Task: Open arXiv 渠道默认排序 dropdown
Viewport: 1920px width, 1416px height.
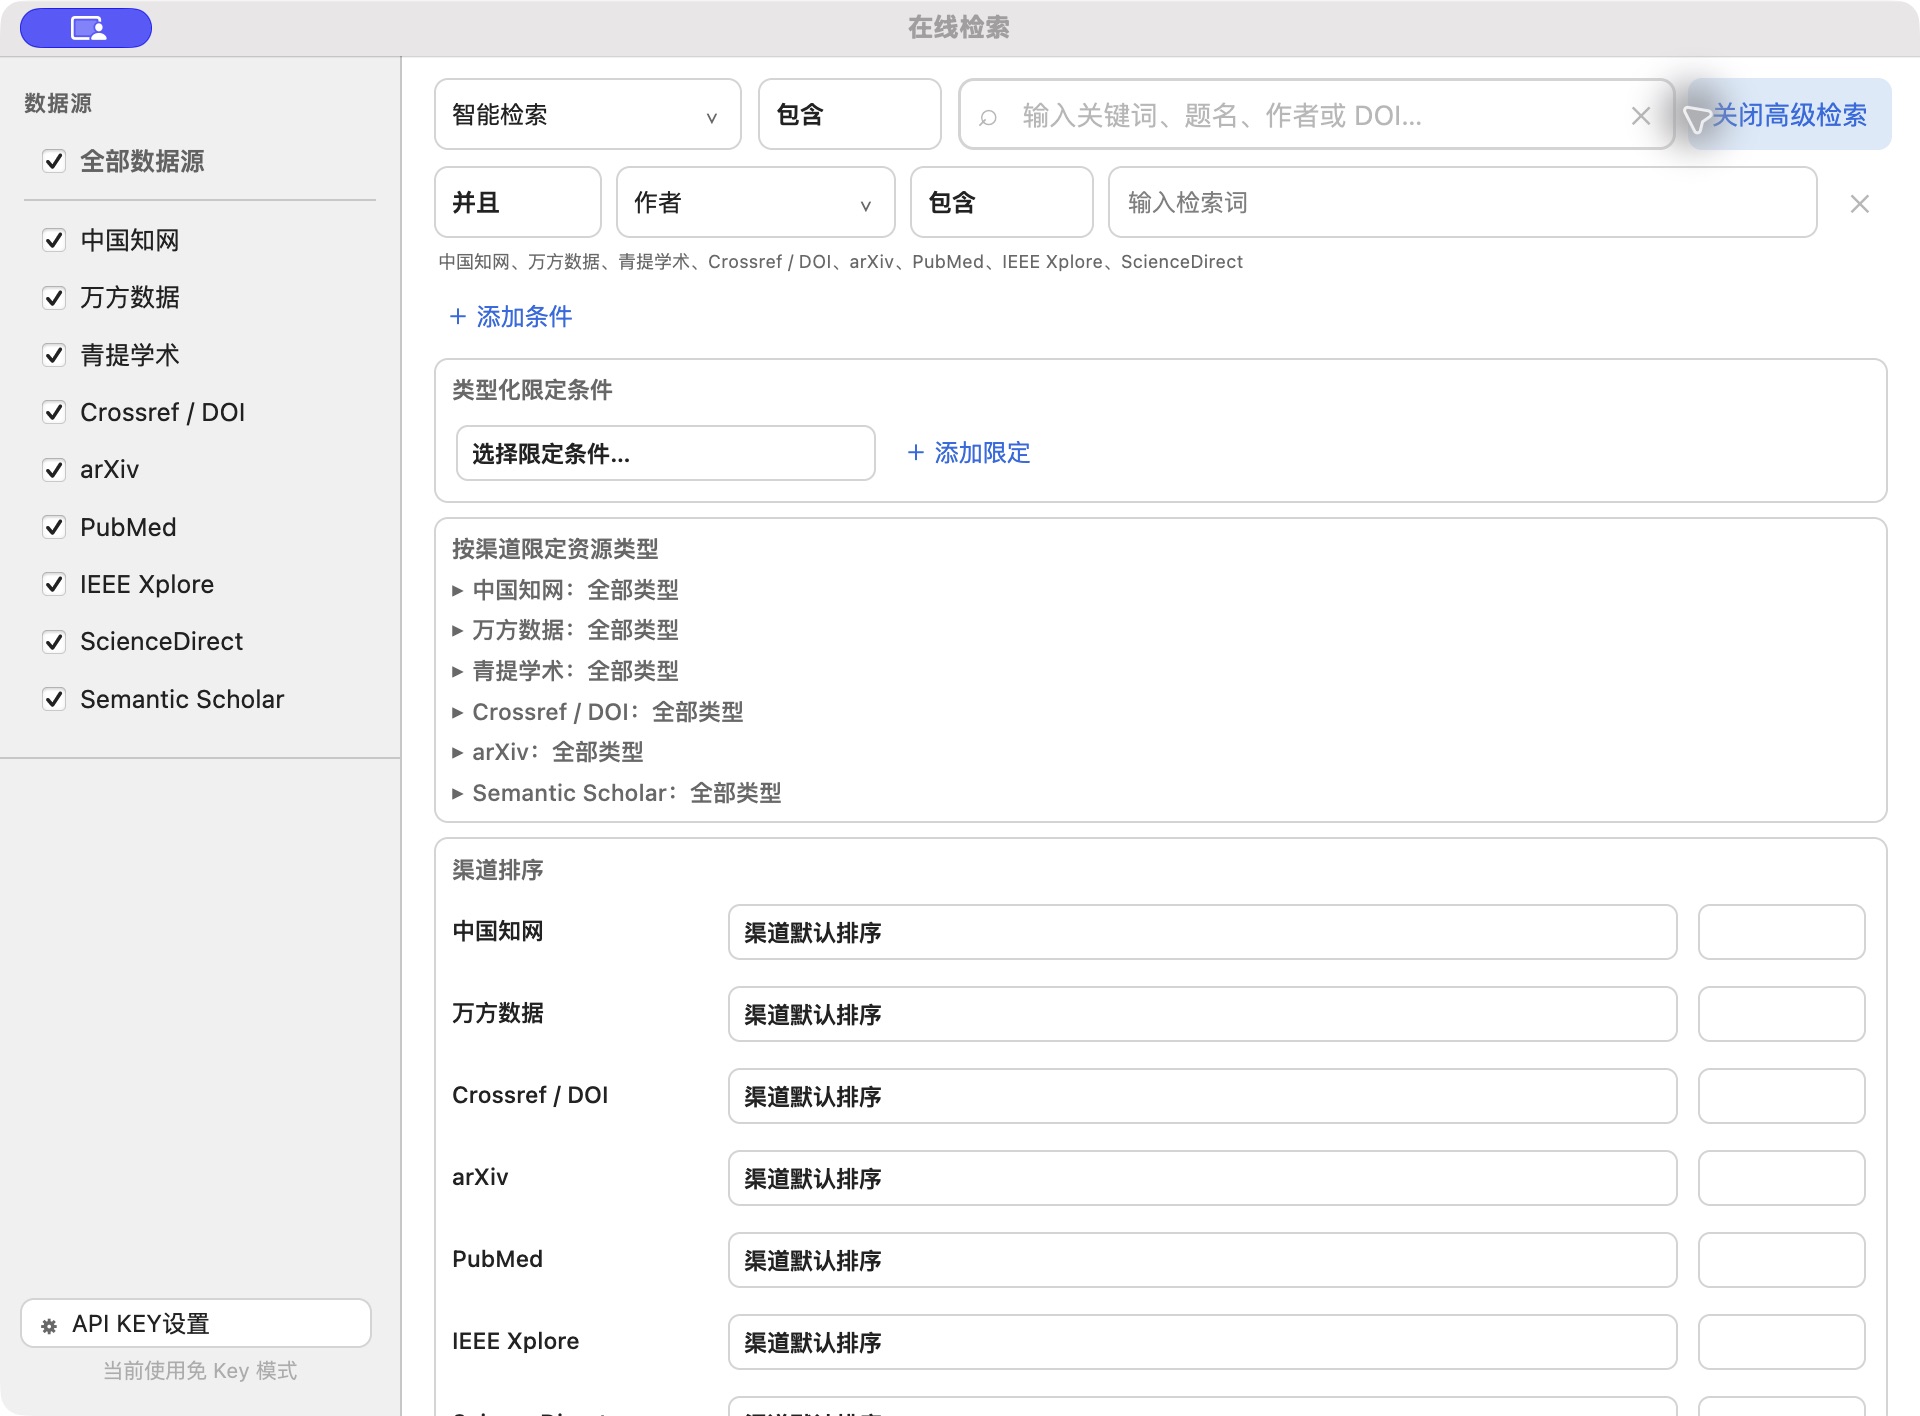Action: click(1203, 1178)
